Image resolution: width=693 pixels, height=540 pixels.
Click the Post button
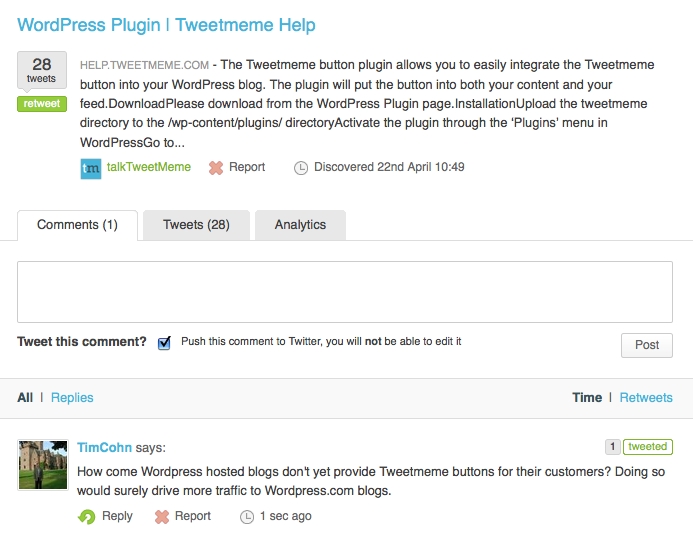pyautogui.click(x=647, y=345)
